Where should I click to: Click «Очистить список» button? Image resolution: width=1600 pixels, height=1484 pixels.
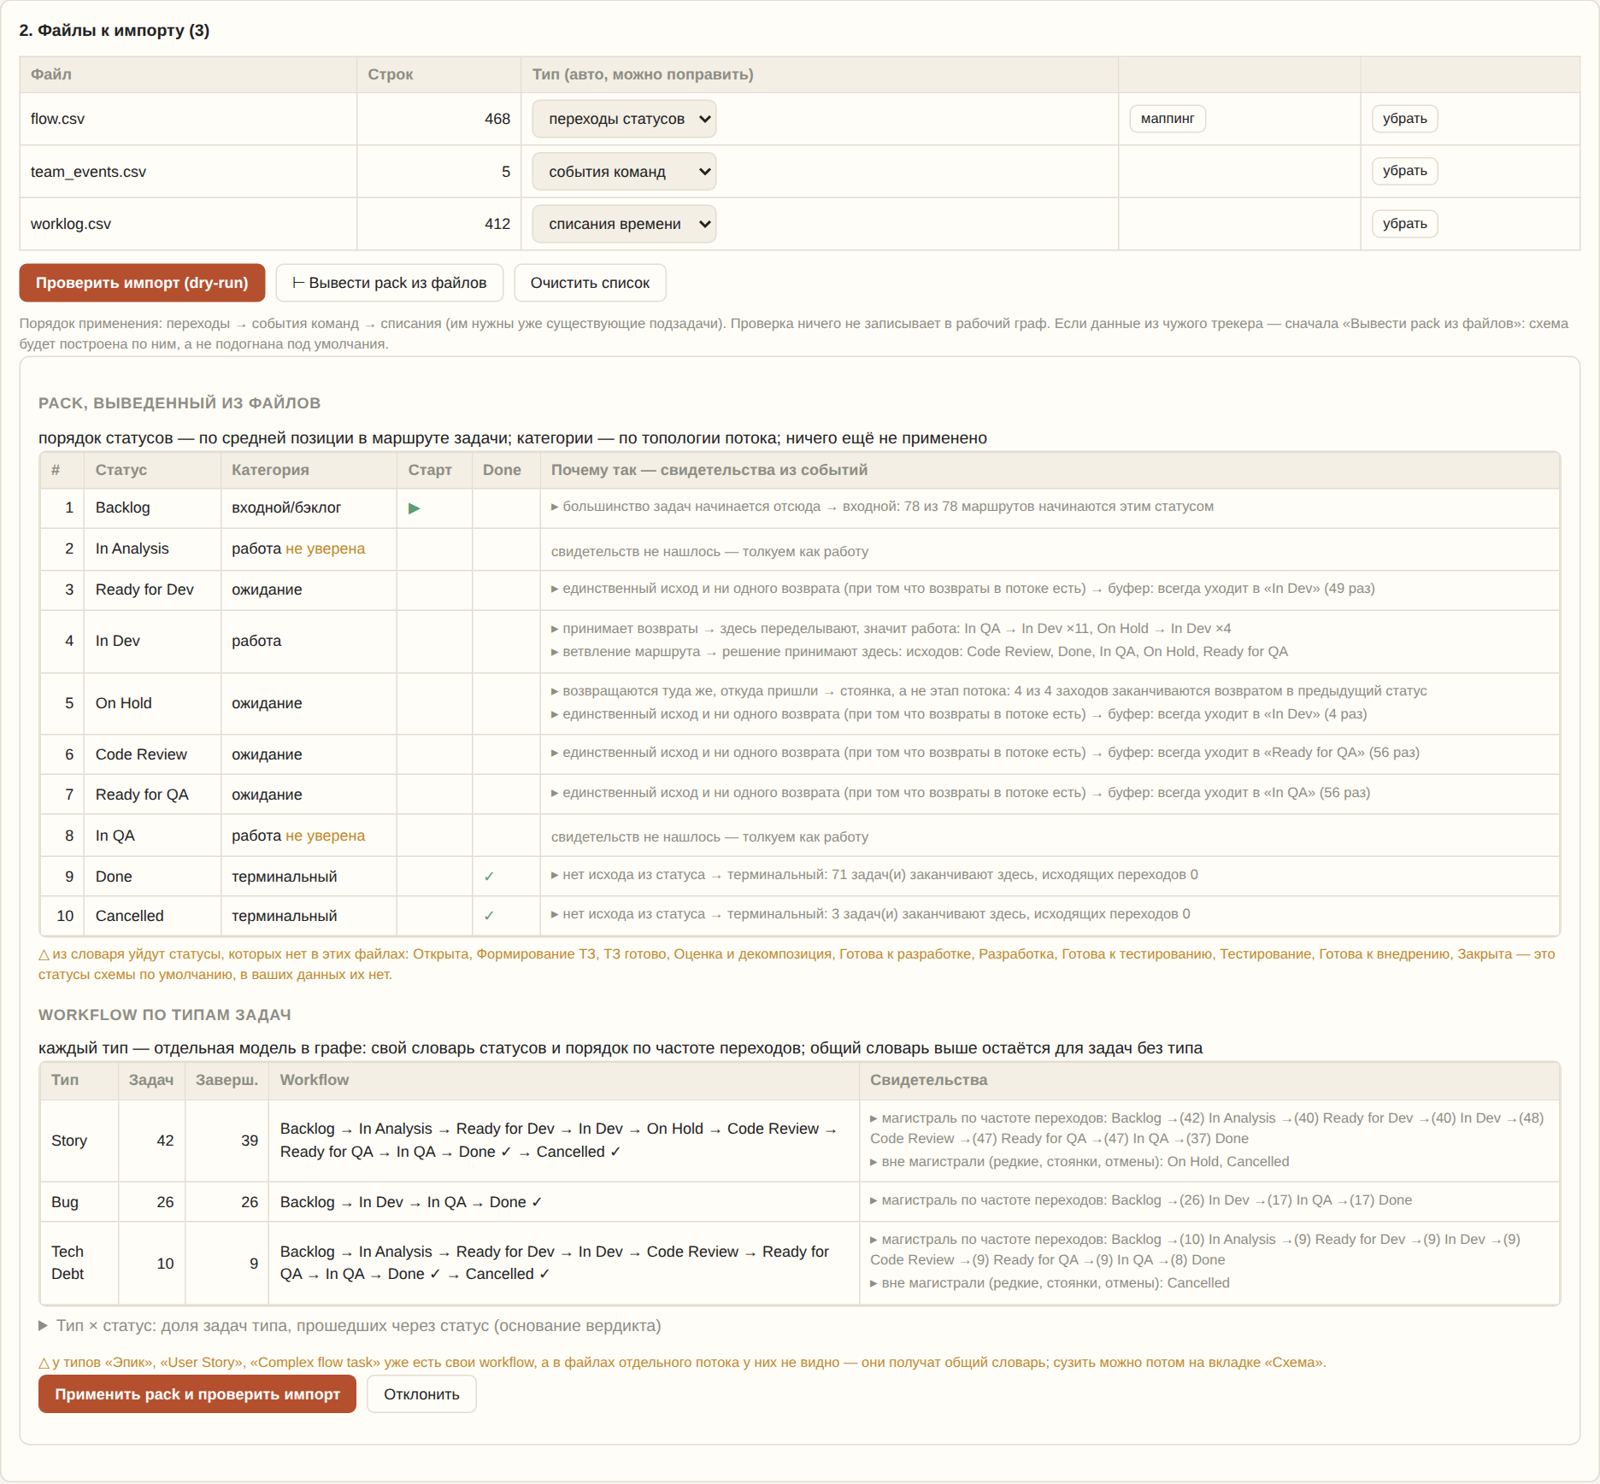point(590,283)
